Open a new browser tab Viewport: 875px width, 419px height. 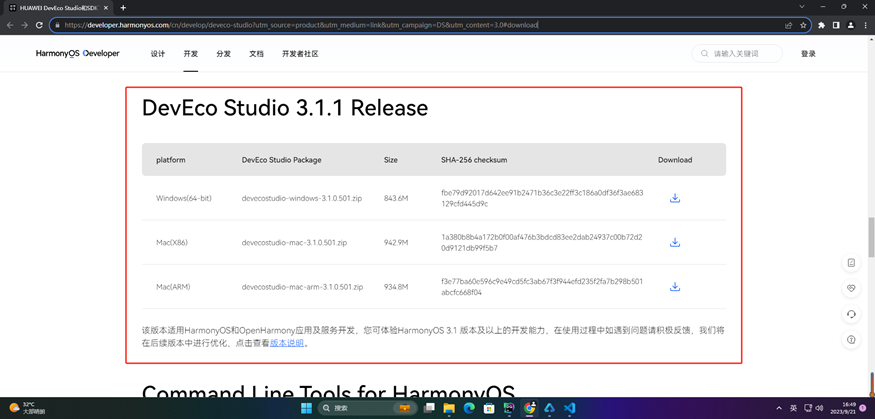coord(123,7)
